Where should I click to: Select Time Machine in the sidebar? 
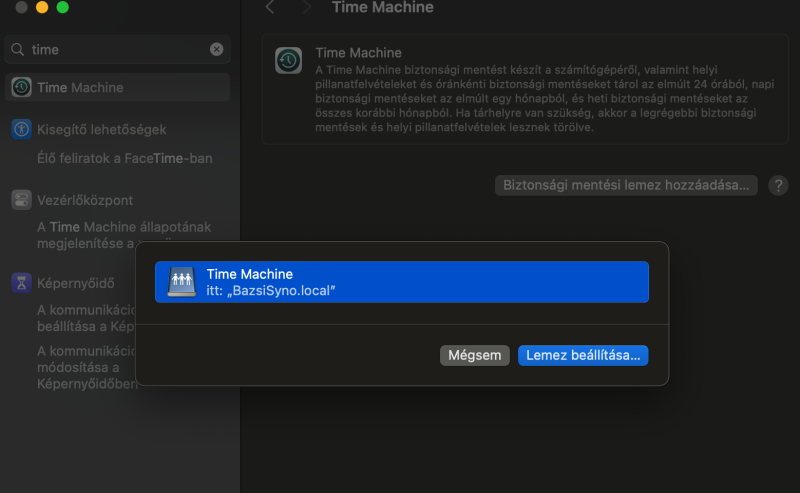[117, 87]
